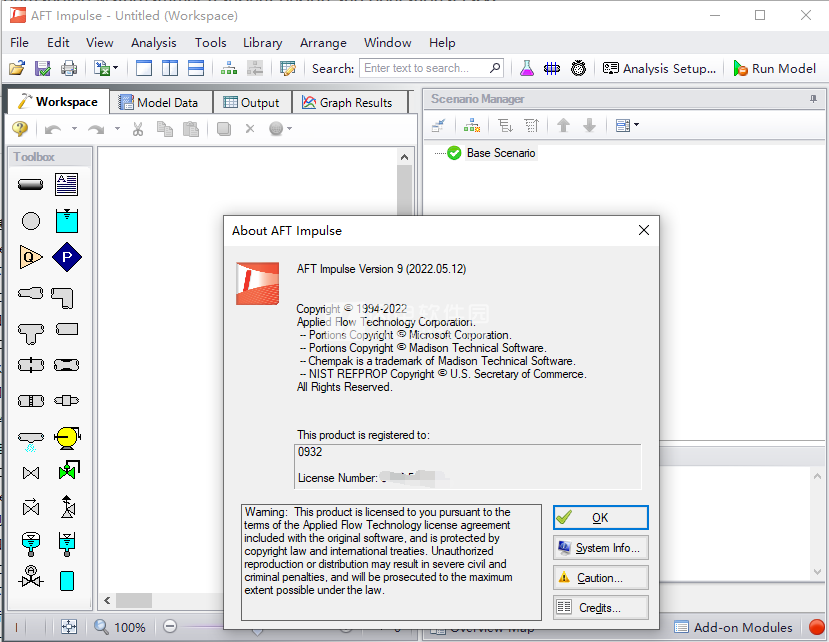Open the Redo history dropdown arrow
Image resolution: width=829 pixels, height=642 pixels.
click(x=117, y=129)
